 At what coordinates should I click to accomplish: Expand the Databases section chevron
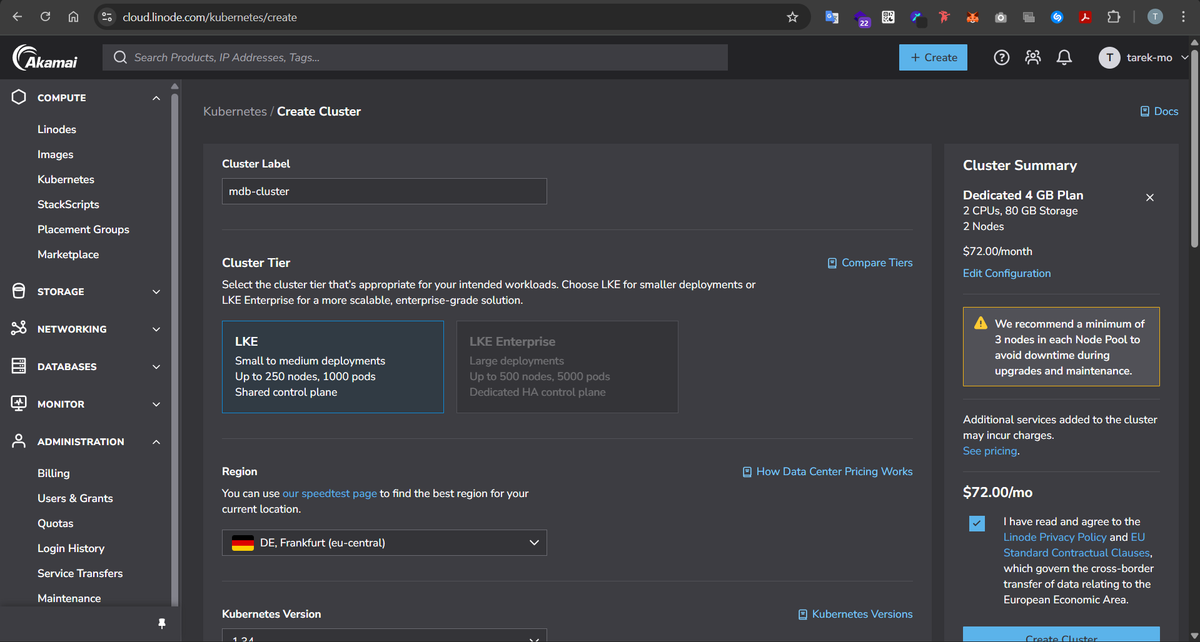156,367
